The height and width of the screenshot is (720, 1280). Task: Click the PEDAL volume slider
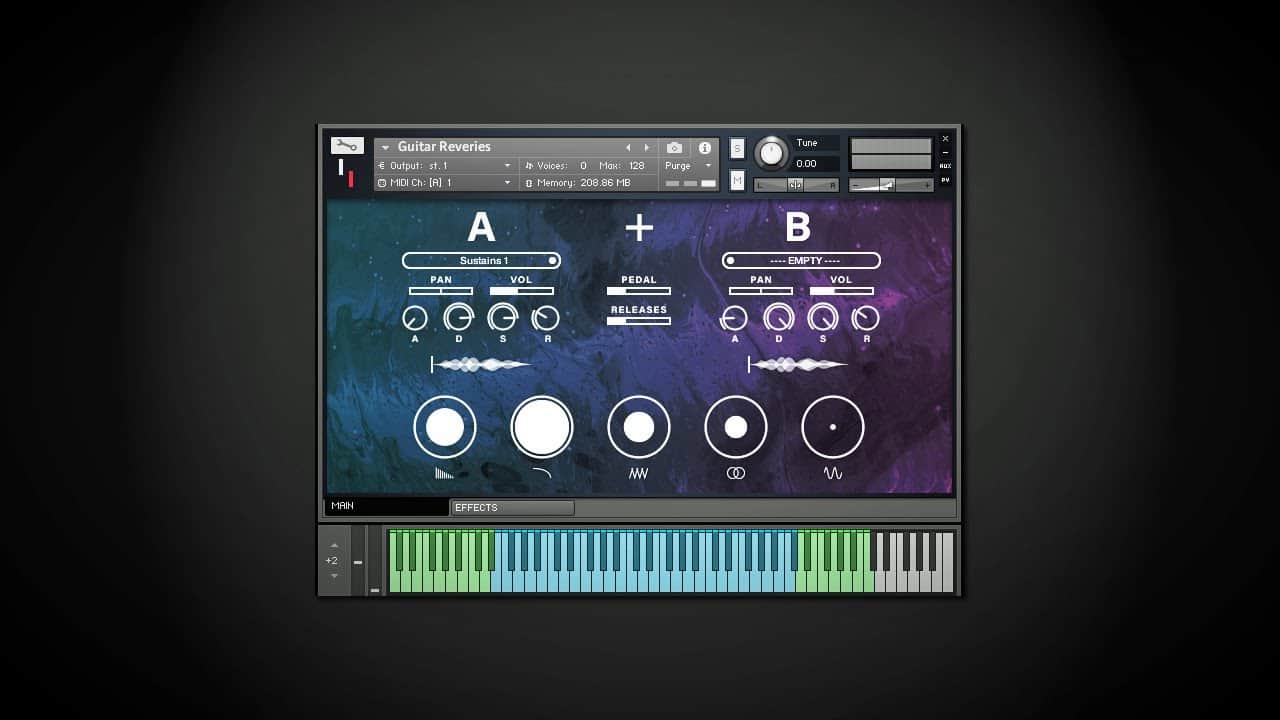click(x=639, y=291)
